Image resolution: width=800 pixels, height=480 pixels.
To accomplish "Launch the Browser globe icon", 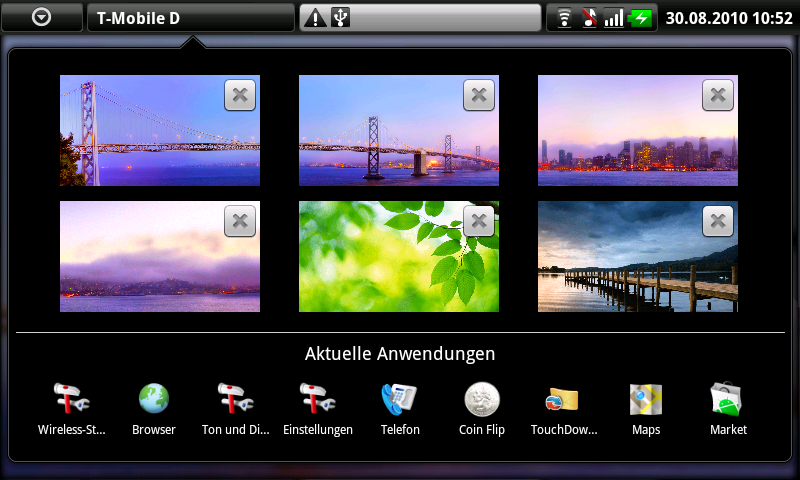I will (153, 401).
